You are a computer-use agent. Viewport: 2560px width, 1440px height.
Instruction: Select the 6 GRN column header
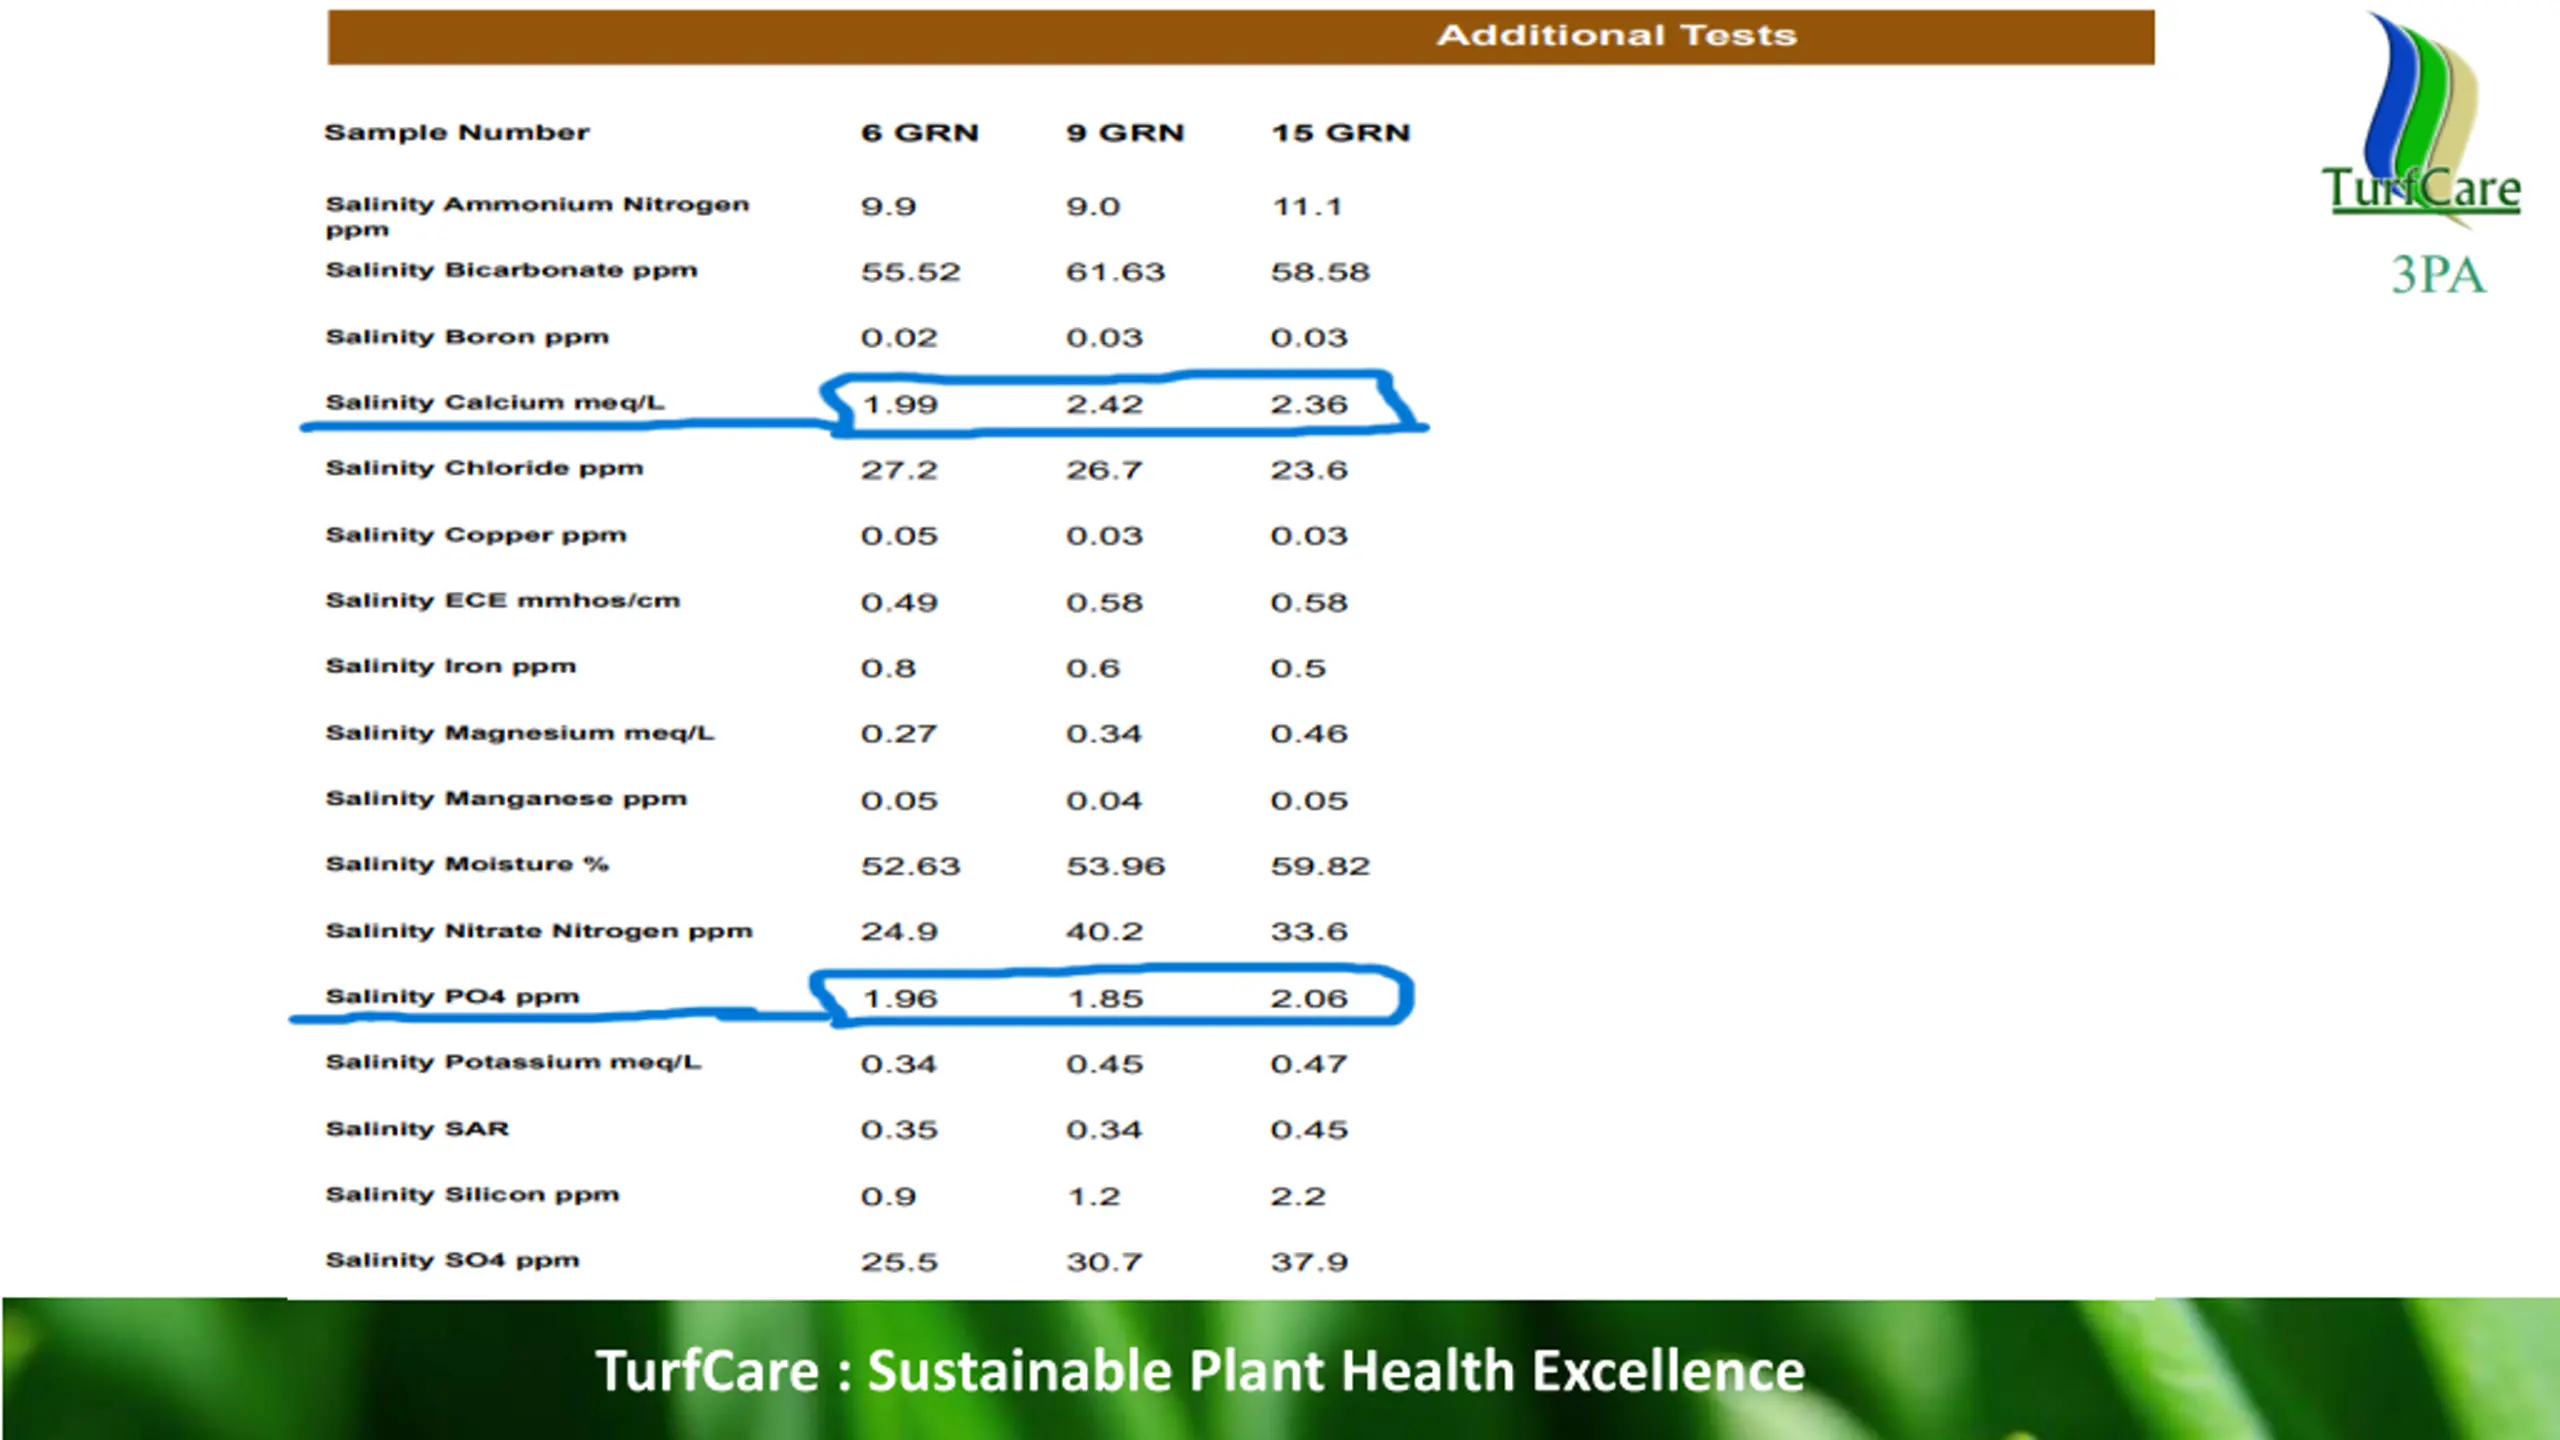[920, 133]
